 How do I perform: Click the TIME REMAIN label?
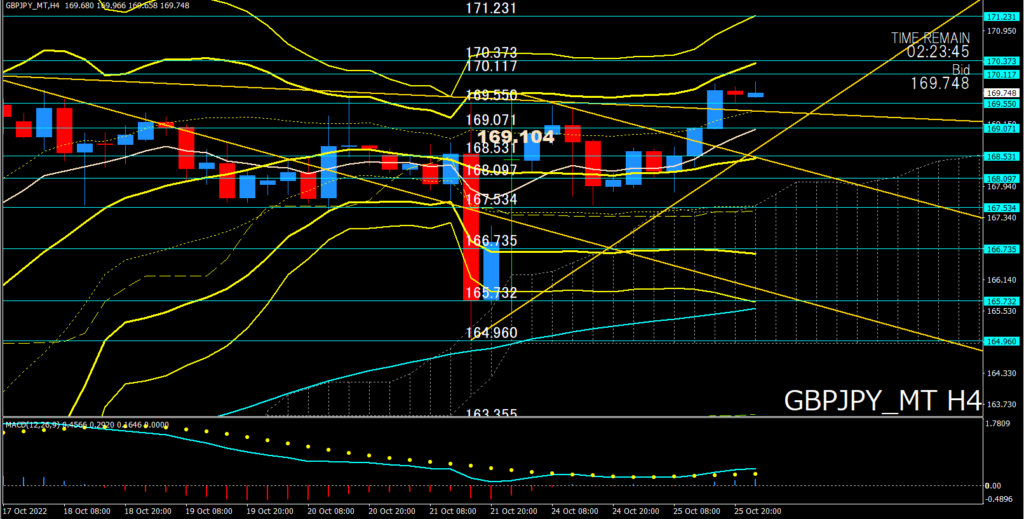(931, 38)
